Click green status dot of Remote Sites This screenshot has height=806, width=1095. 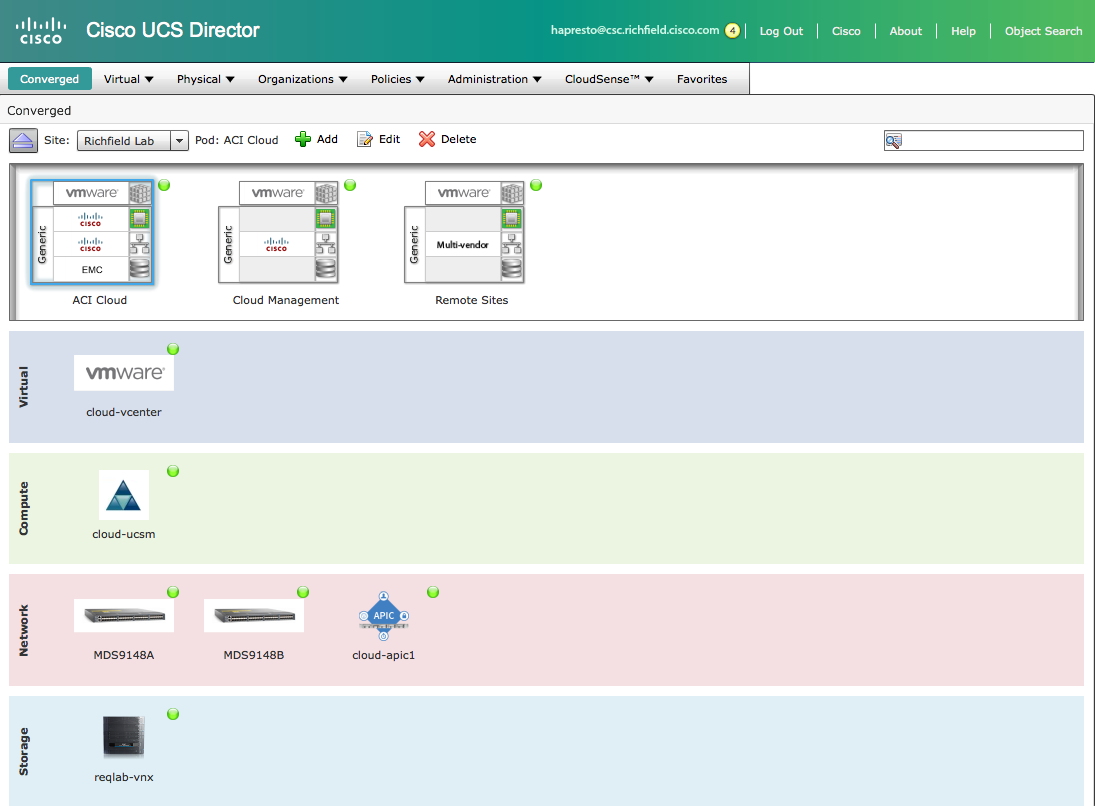point(536,185)
